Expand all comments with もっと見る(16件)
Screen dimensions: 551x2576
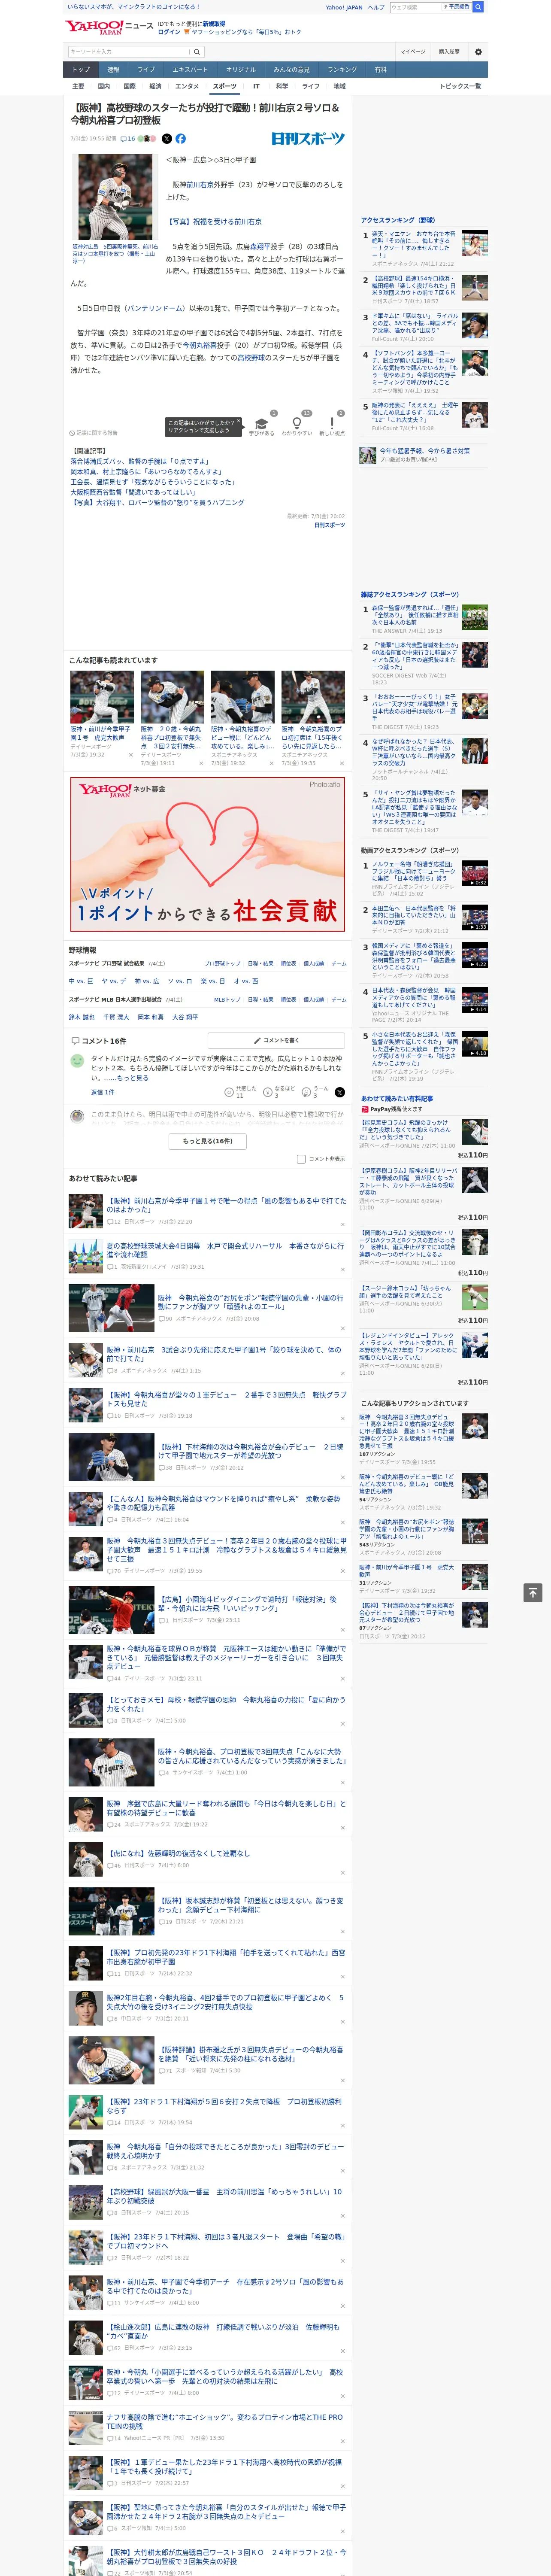point(208,1141)
